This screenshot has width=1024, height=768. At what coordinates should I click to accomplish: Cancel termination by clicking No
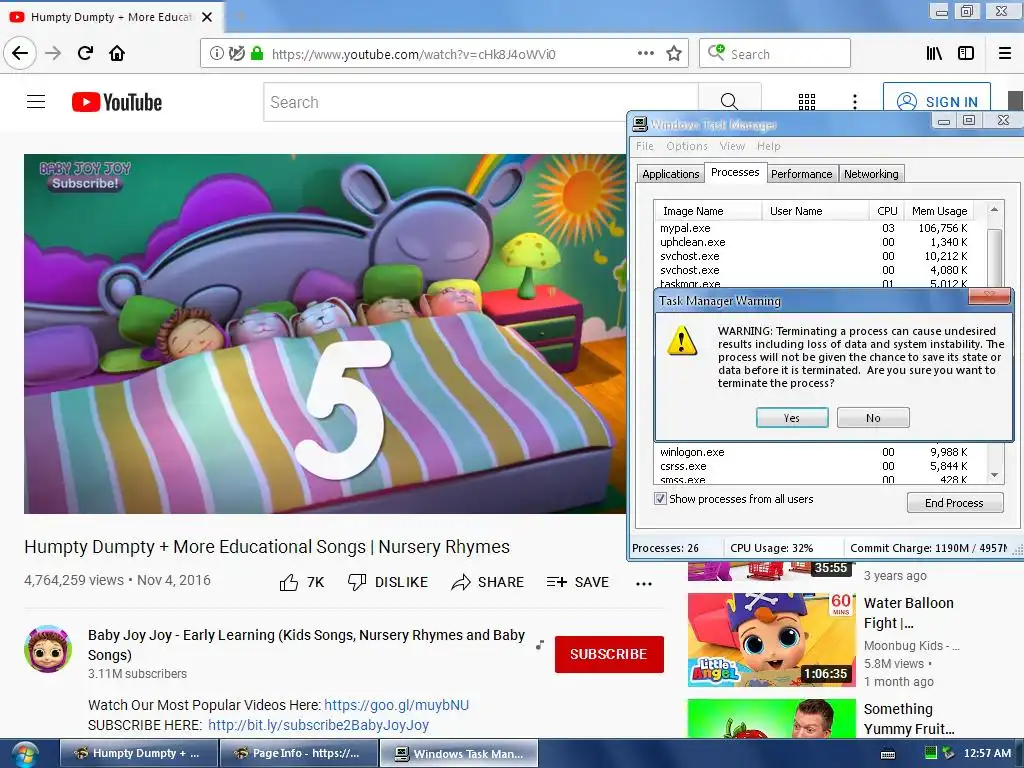click(x=873, y=418)
